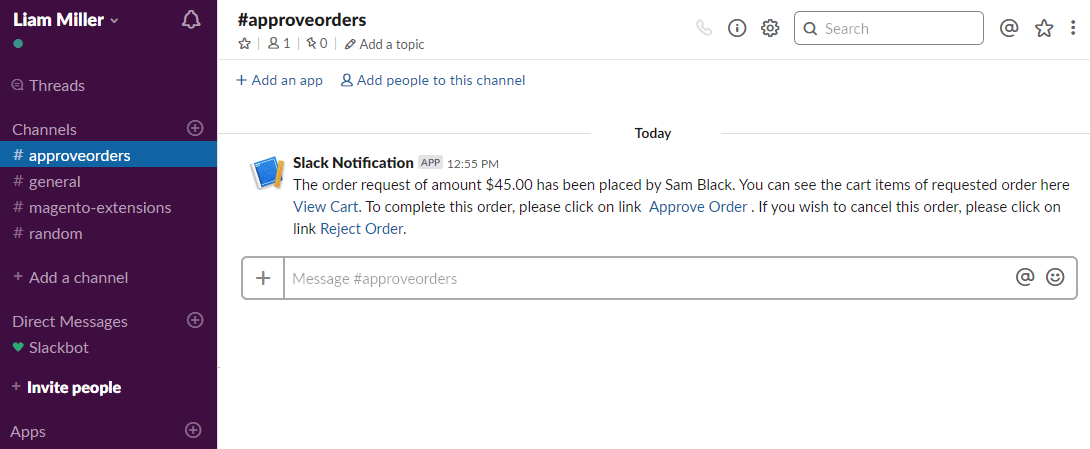Open the Liam Miller workspace menu

tap(66, 20)
